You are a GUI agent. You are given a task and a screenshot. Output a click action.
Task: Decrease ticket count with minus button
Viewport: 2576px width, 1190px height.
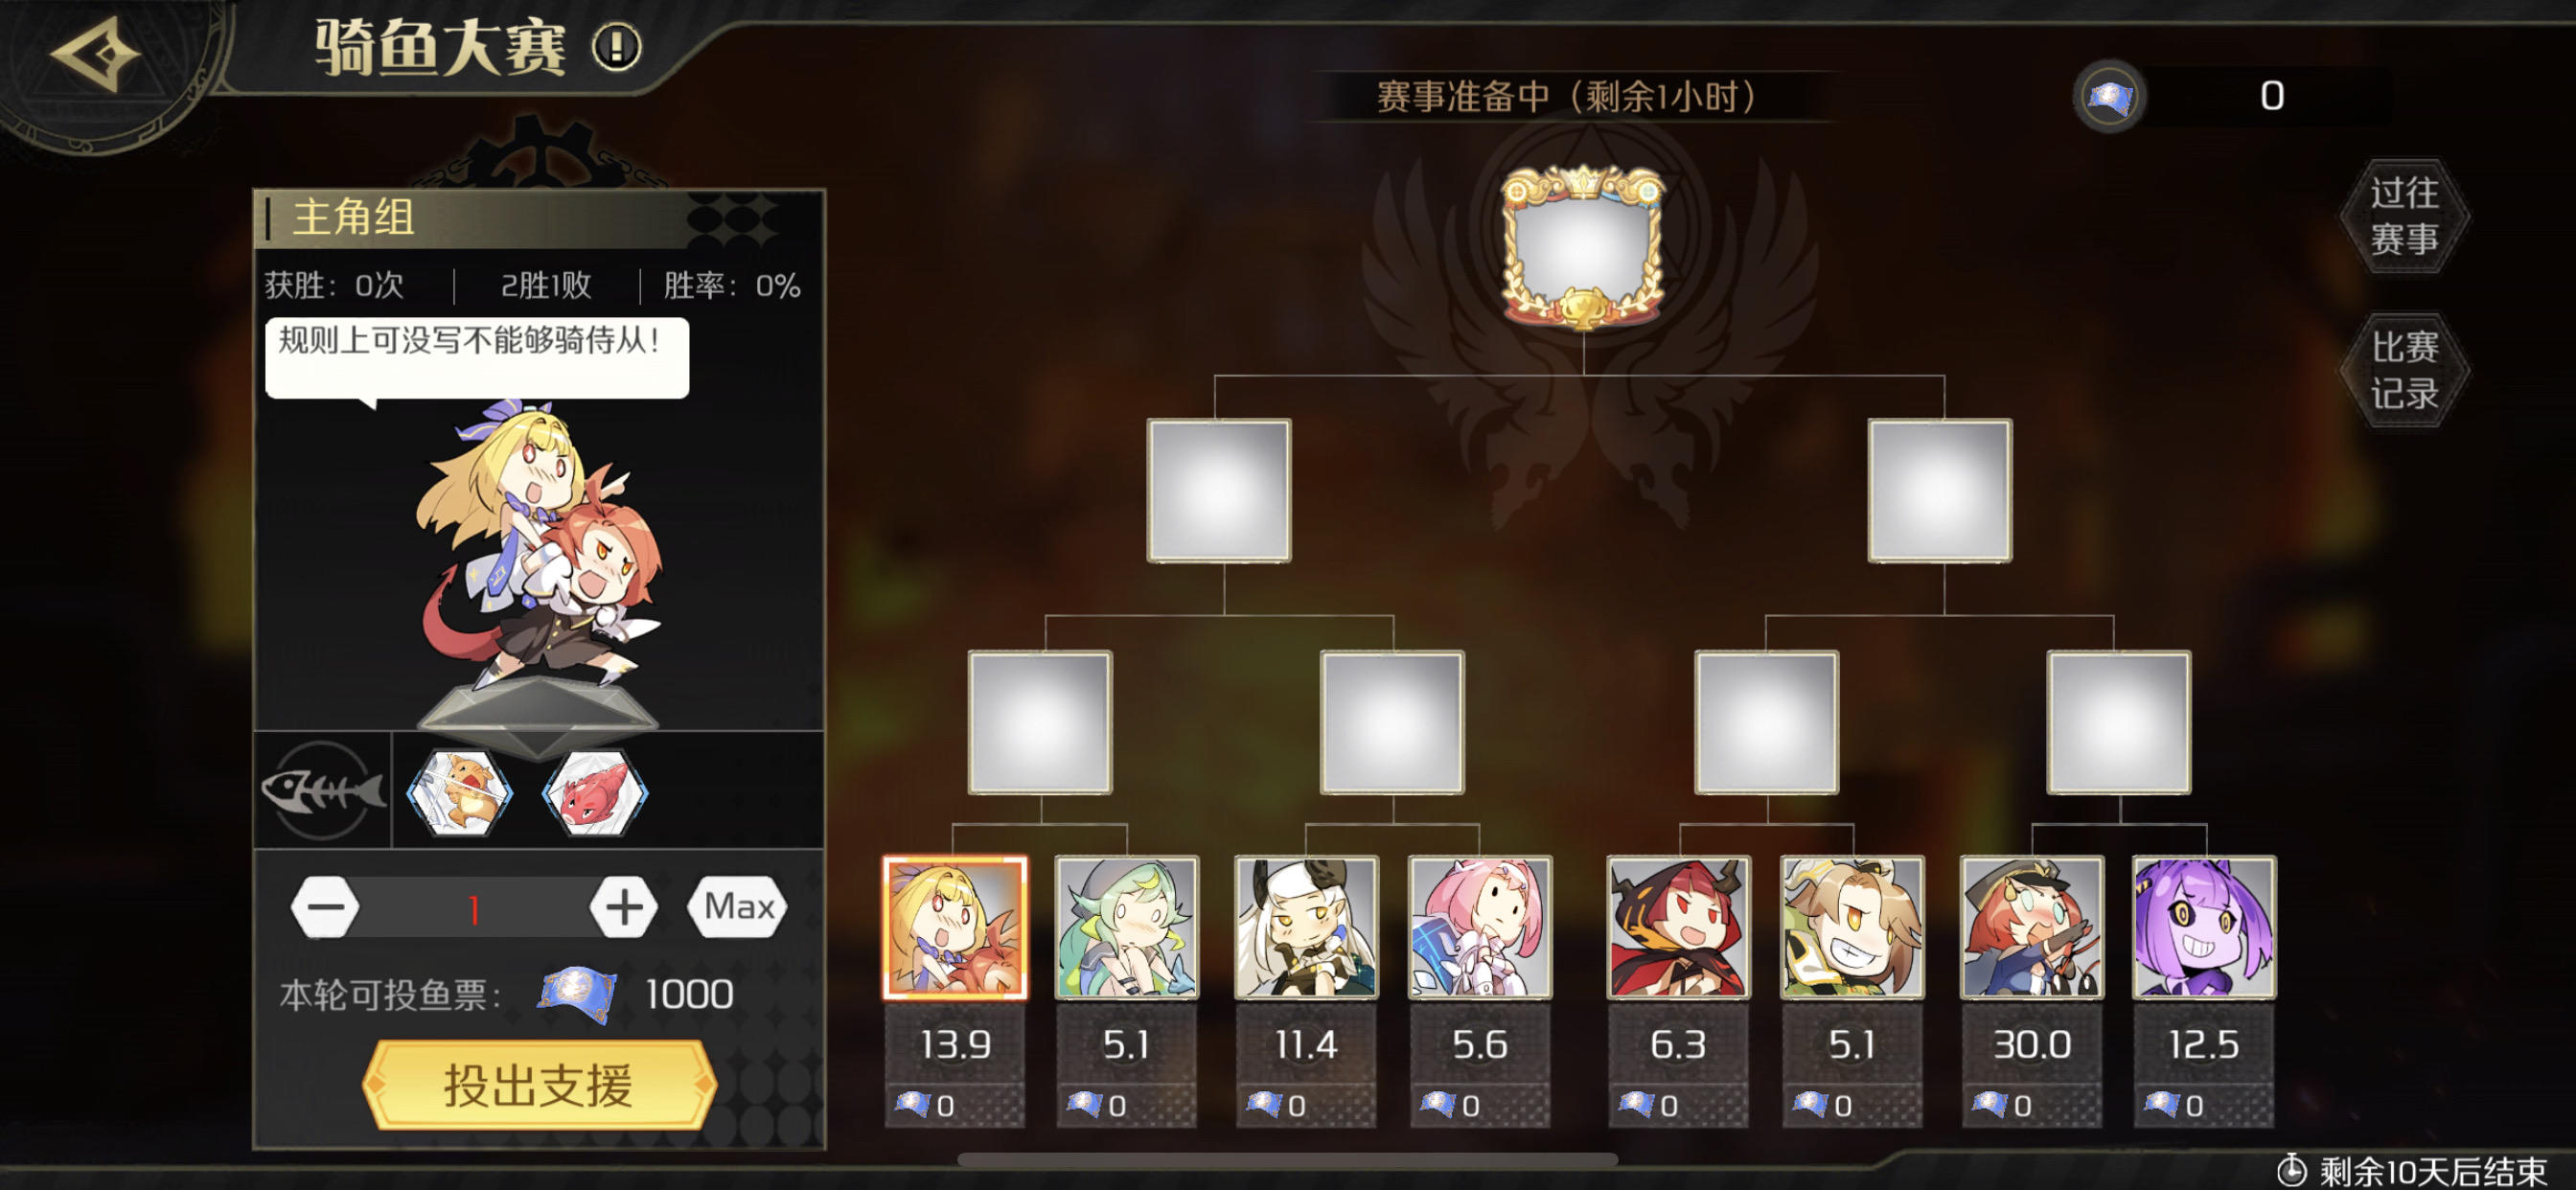click(325, 907)
